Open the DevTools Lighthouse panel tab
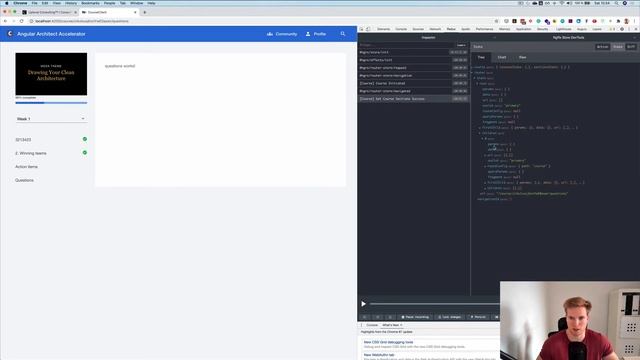Screen dimensions: 640x360 tap(563, 29)
